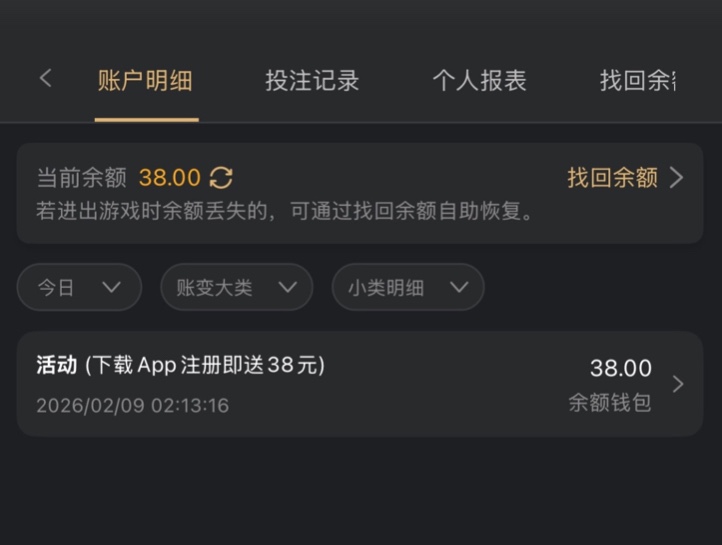
Task: Open the 活动 registration bonus record
Action: [181, 366]
